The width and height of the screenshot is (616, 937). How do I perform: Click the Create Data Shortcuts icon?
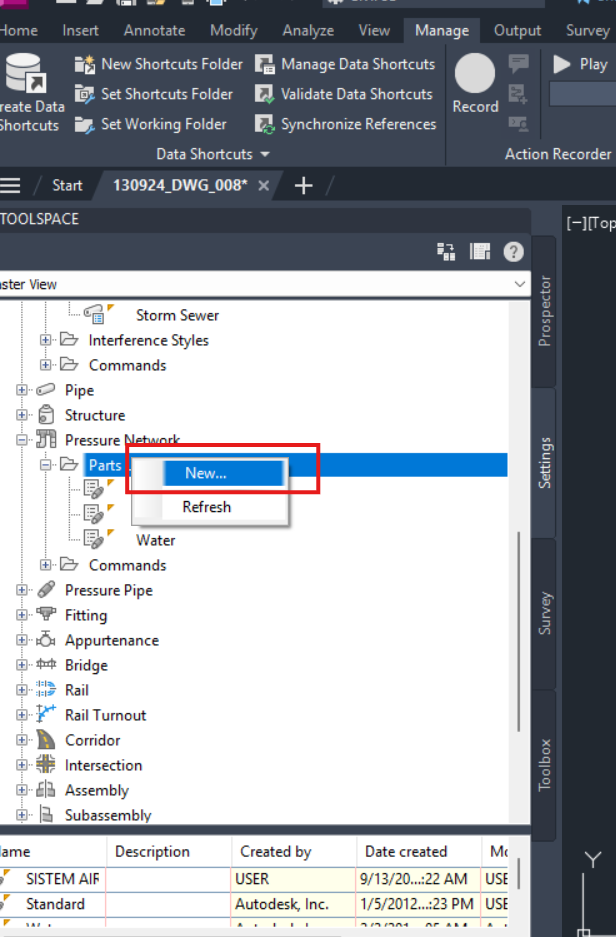(26, 73)
